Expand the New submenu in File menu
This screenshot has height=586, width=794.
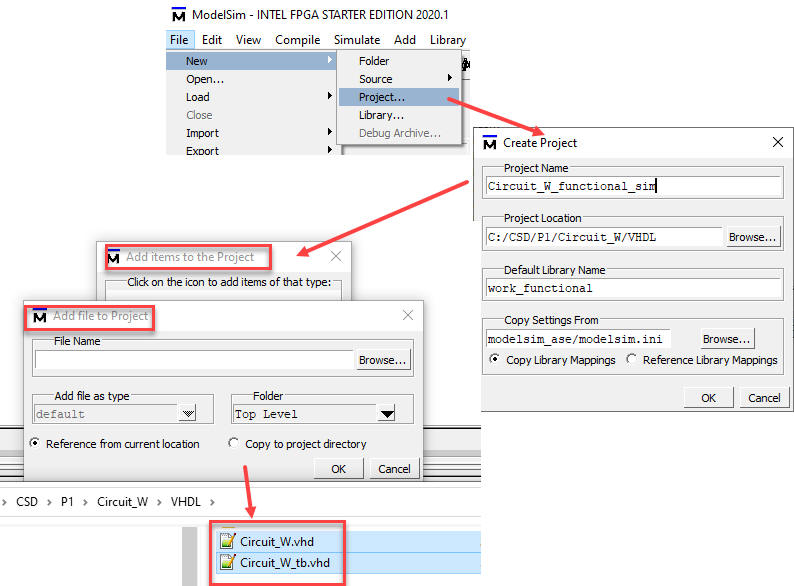coord(251,61)
